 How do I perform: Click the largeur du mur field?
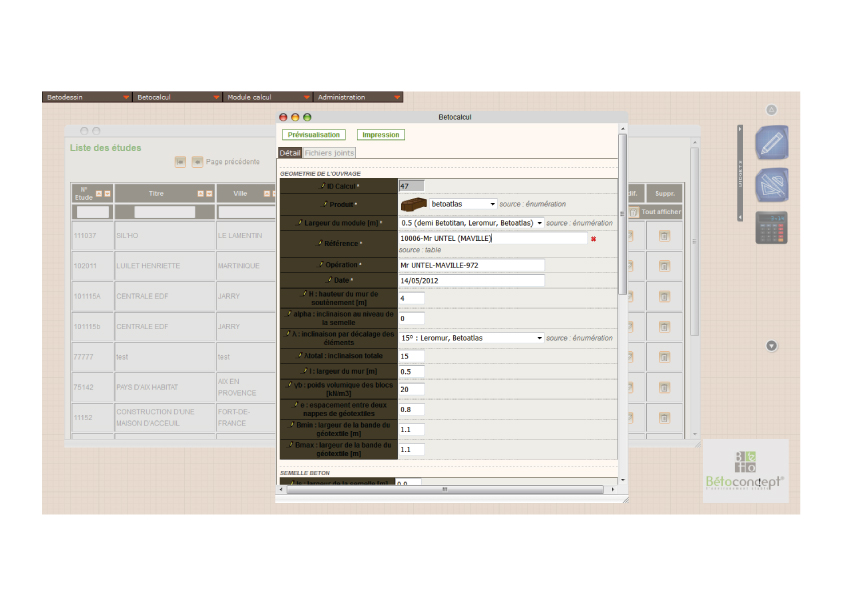[411, 372]
